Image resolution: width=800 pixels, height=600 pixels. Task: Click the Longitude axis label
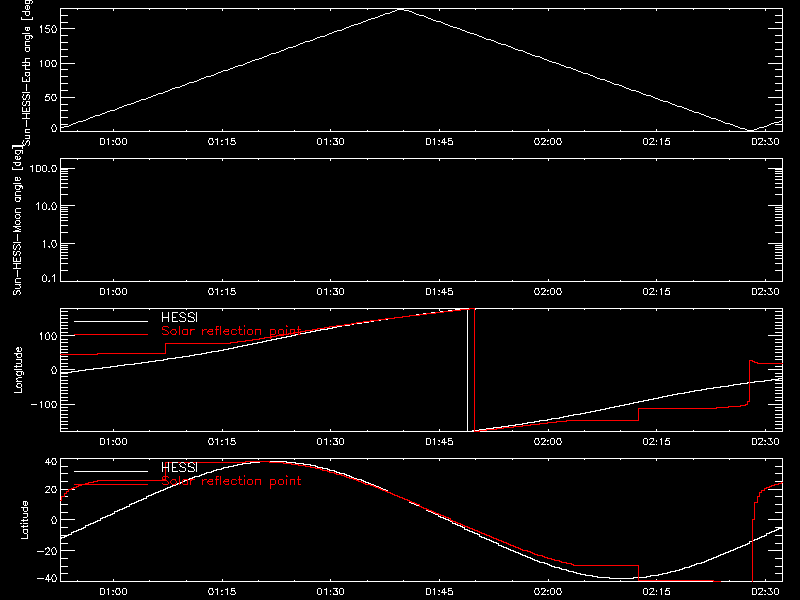pos(18,370)
